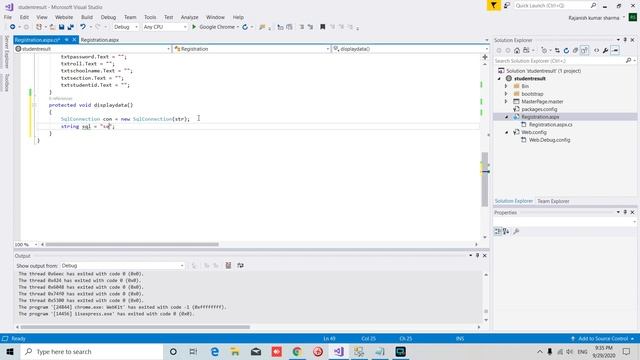
Task: Toggle auto-hide pin on Output panel
Action: [477, 256]
